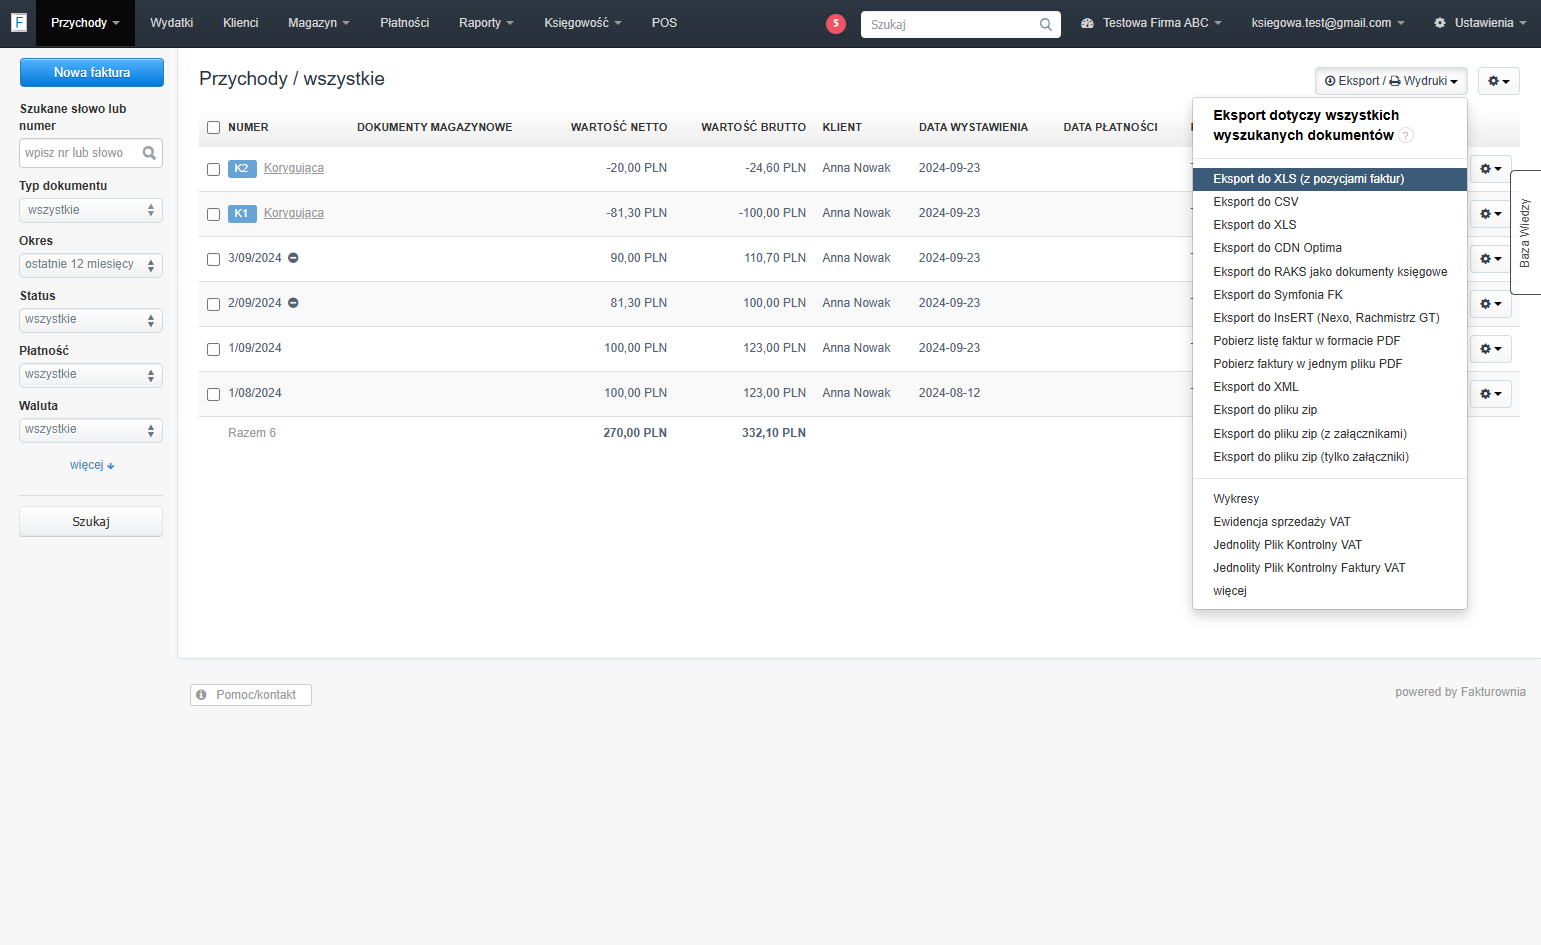Check the box for the K2 Korygująca row
Image resolution: width=1541 pixels, height=945 pixels.
tap(213, 169)
